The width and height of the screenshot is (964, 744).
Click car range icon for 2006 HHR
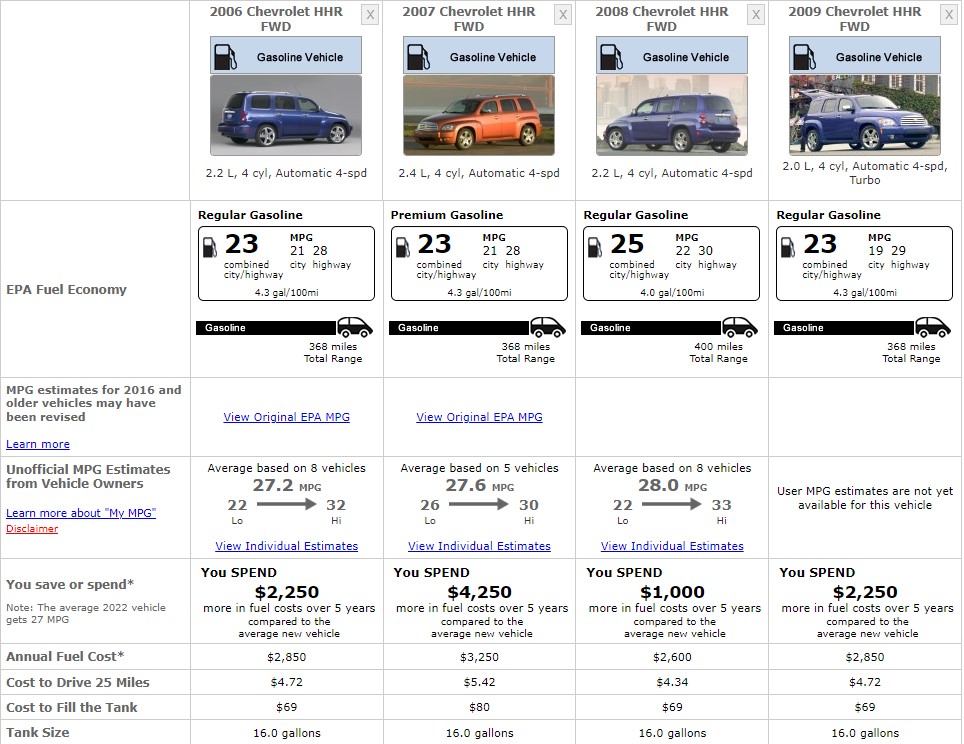tap(355, 327)
